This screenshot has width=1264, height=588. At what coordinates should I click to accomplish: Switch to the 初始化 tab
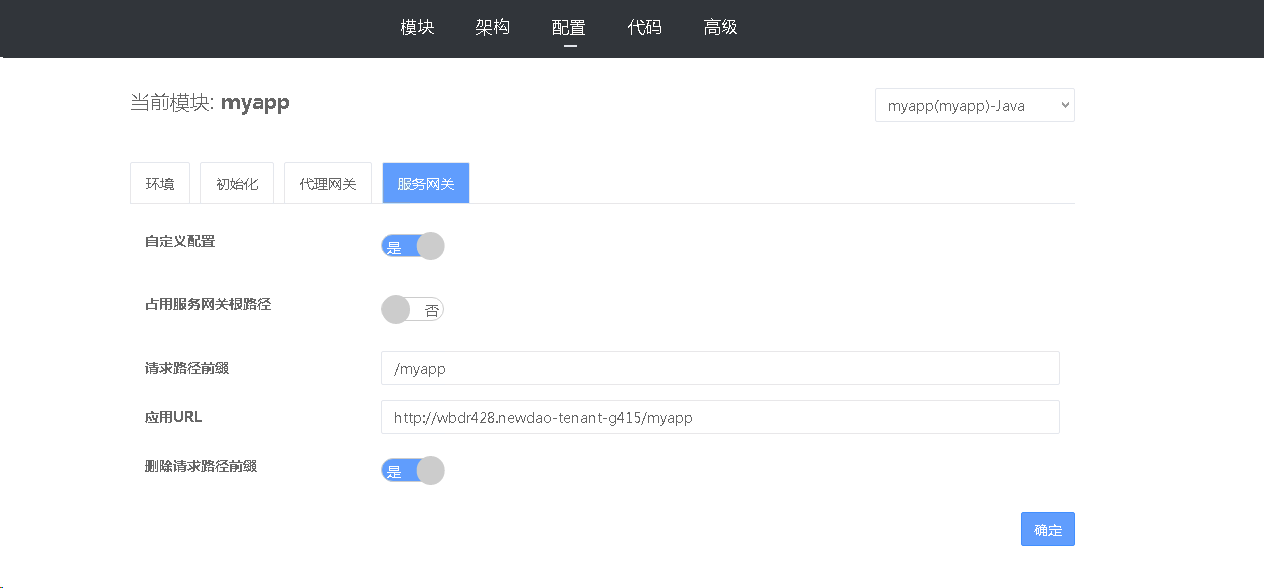237,184
